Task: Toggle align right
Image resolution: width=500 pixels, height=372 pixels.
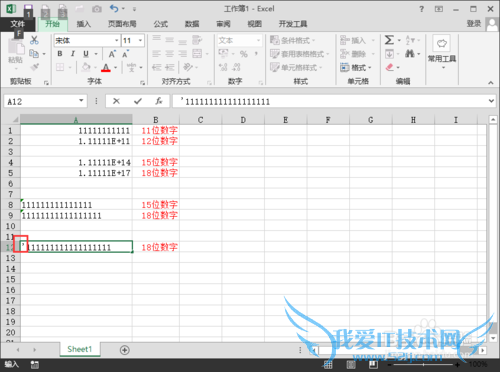Action: pos(182,54)
